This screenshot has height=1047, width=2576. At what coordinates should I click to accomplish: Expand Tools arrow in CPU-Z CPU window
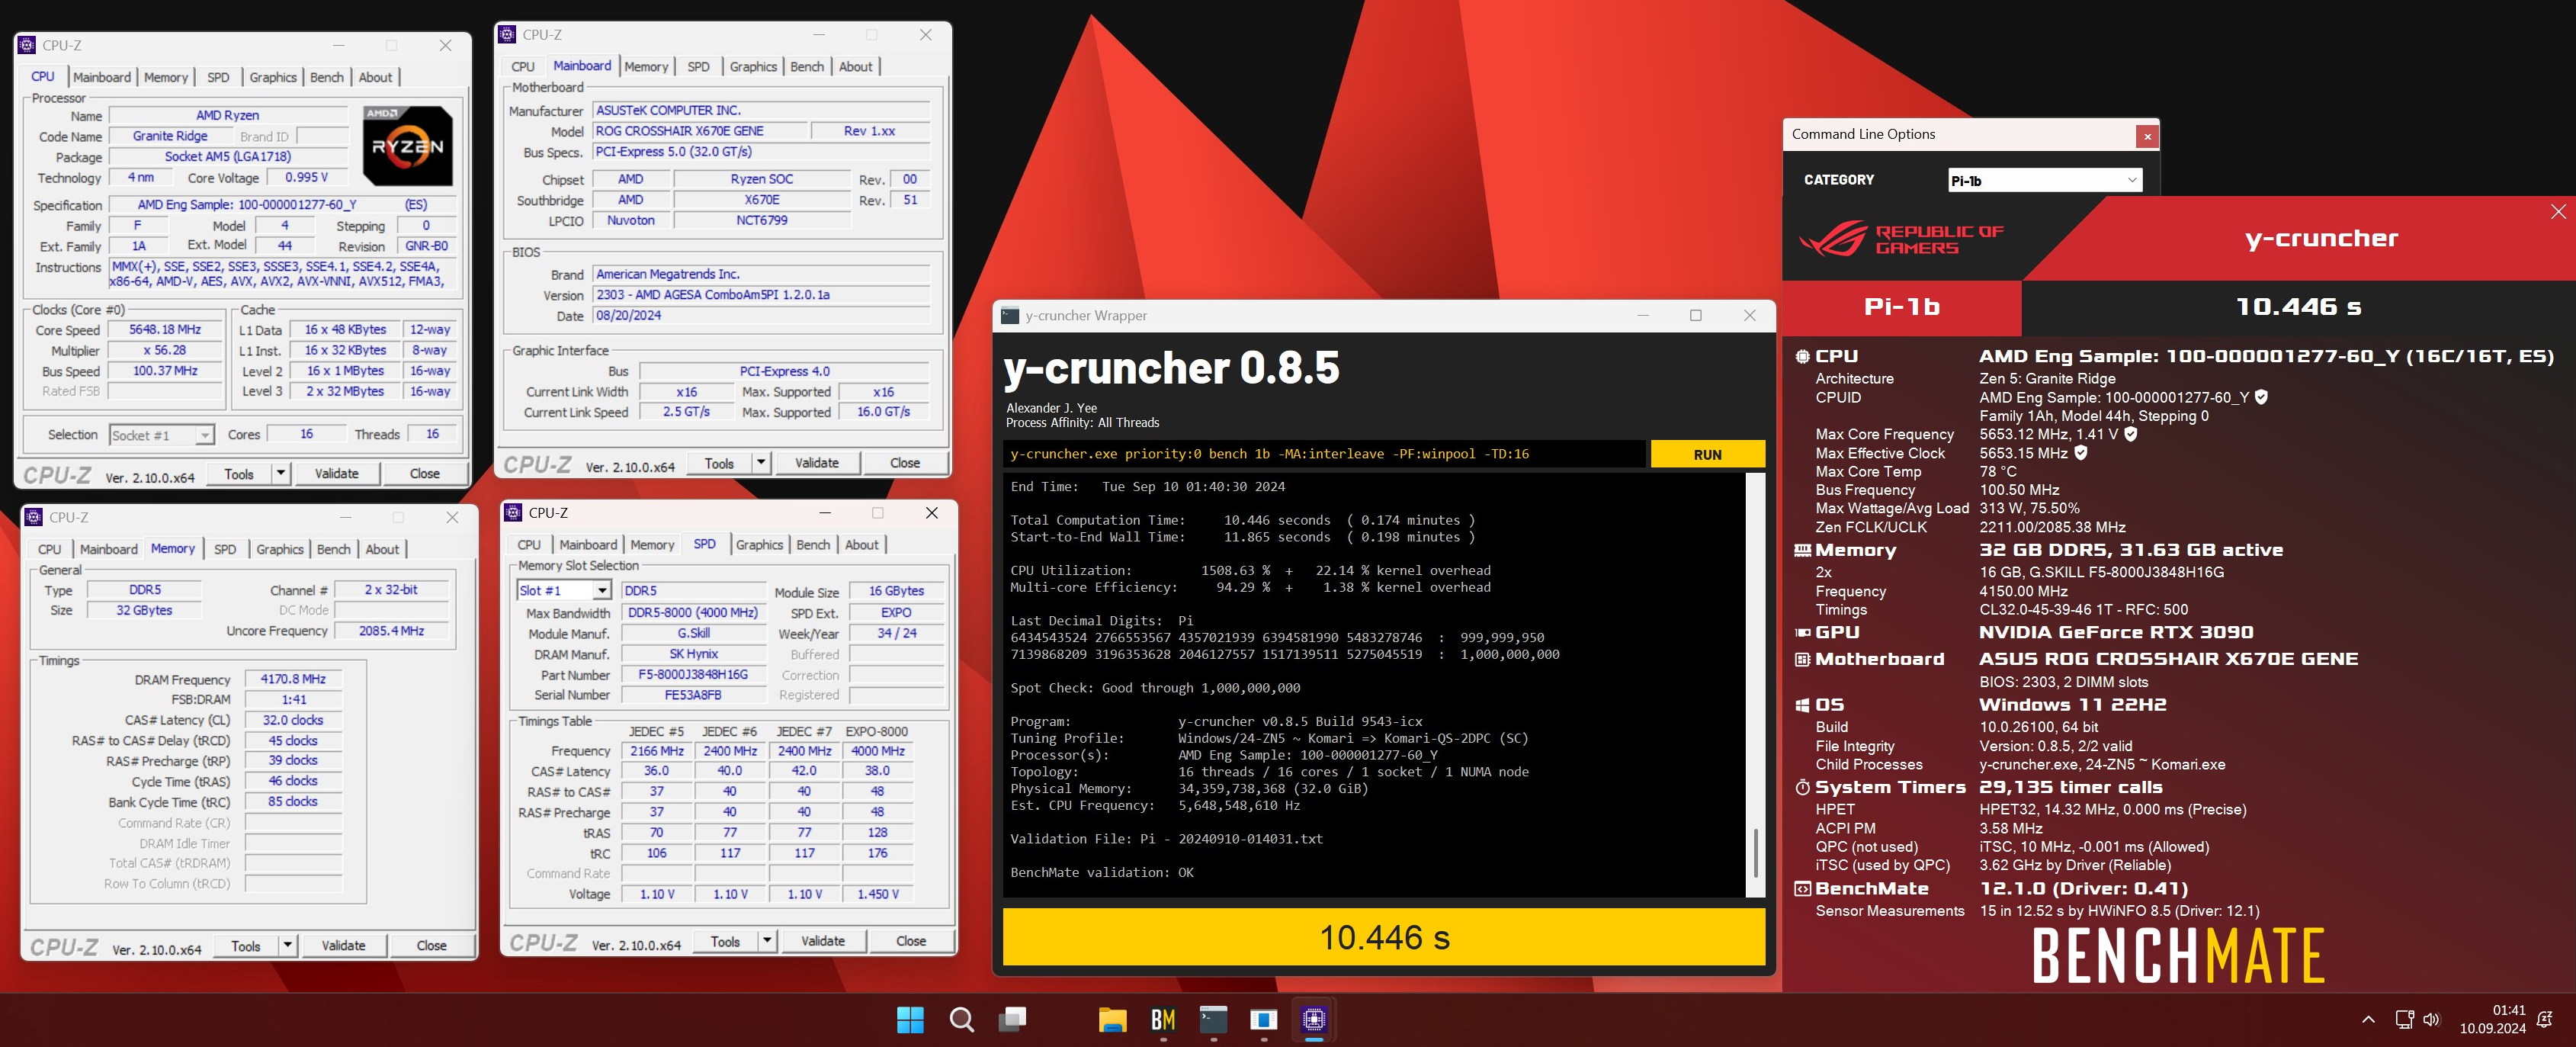click(281, 473)
